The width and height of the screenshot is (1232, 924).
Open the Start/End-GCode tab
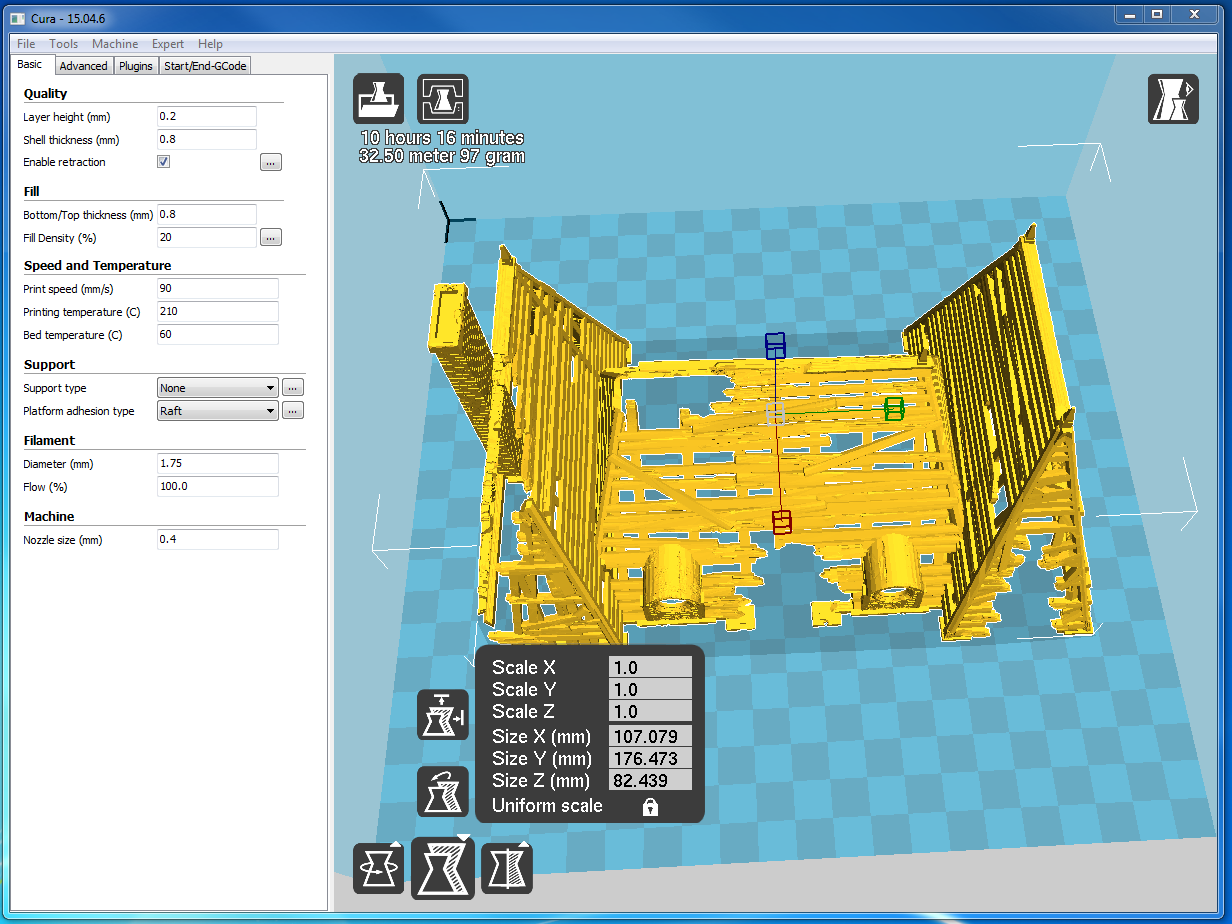[x=205, y=66]
